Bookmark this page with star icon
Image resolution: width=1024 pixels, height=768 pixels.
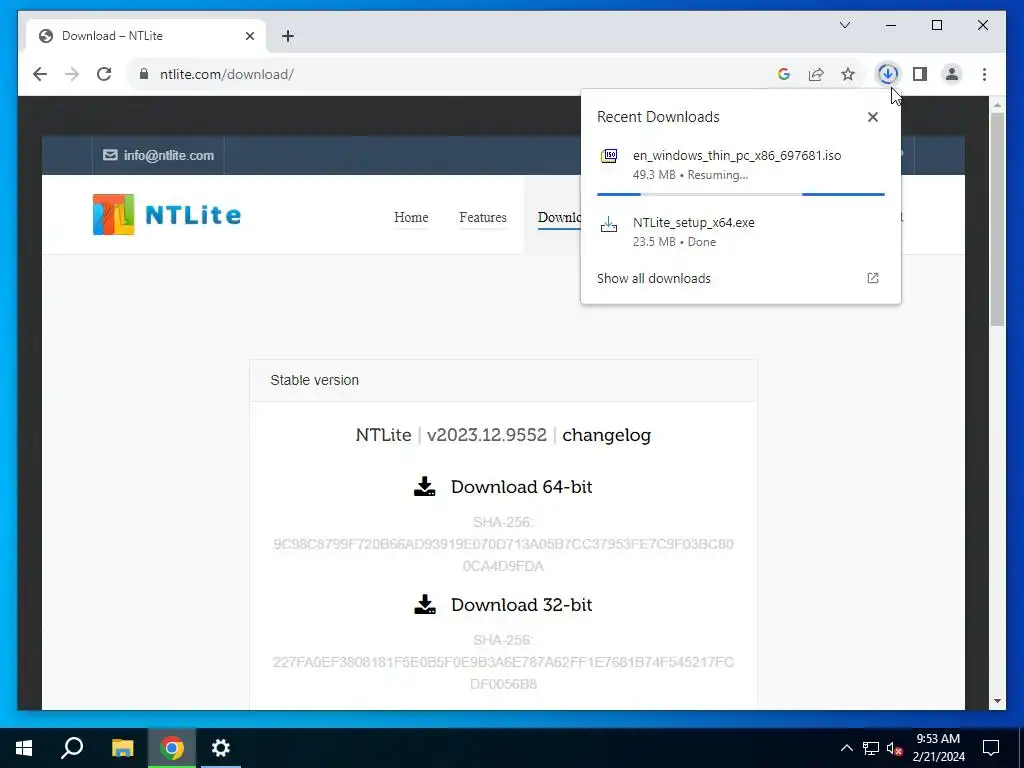pyautogui.click(x=848, y=74)
